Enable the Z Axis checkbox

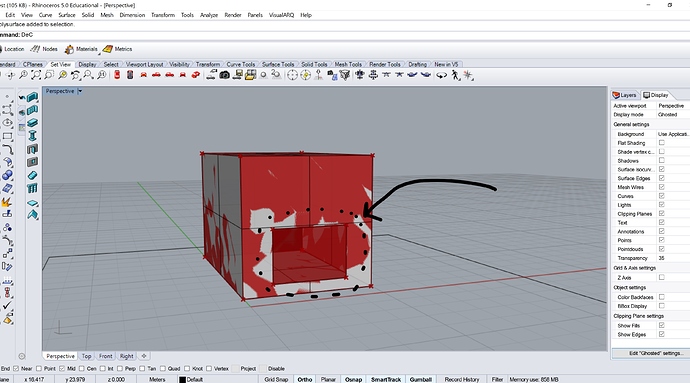pyautogui.click(x=661, y=277)
